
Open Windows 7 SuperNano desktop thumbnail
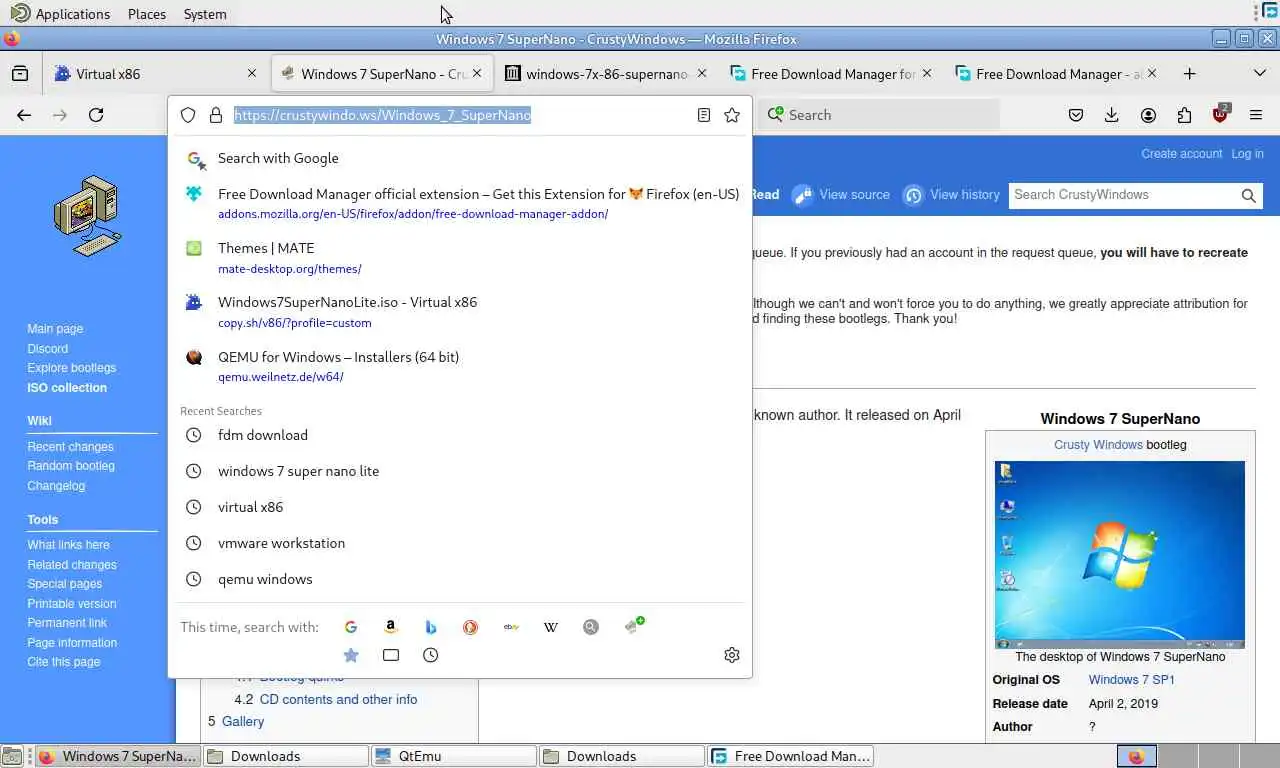point(1120,554)
